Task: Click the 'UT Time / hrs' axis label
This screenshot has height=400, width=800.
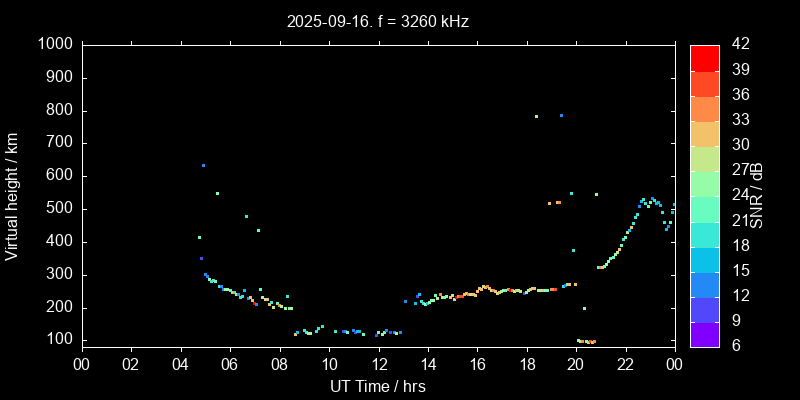Action: click(x=377, y=385)
